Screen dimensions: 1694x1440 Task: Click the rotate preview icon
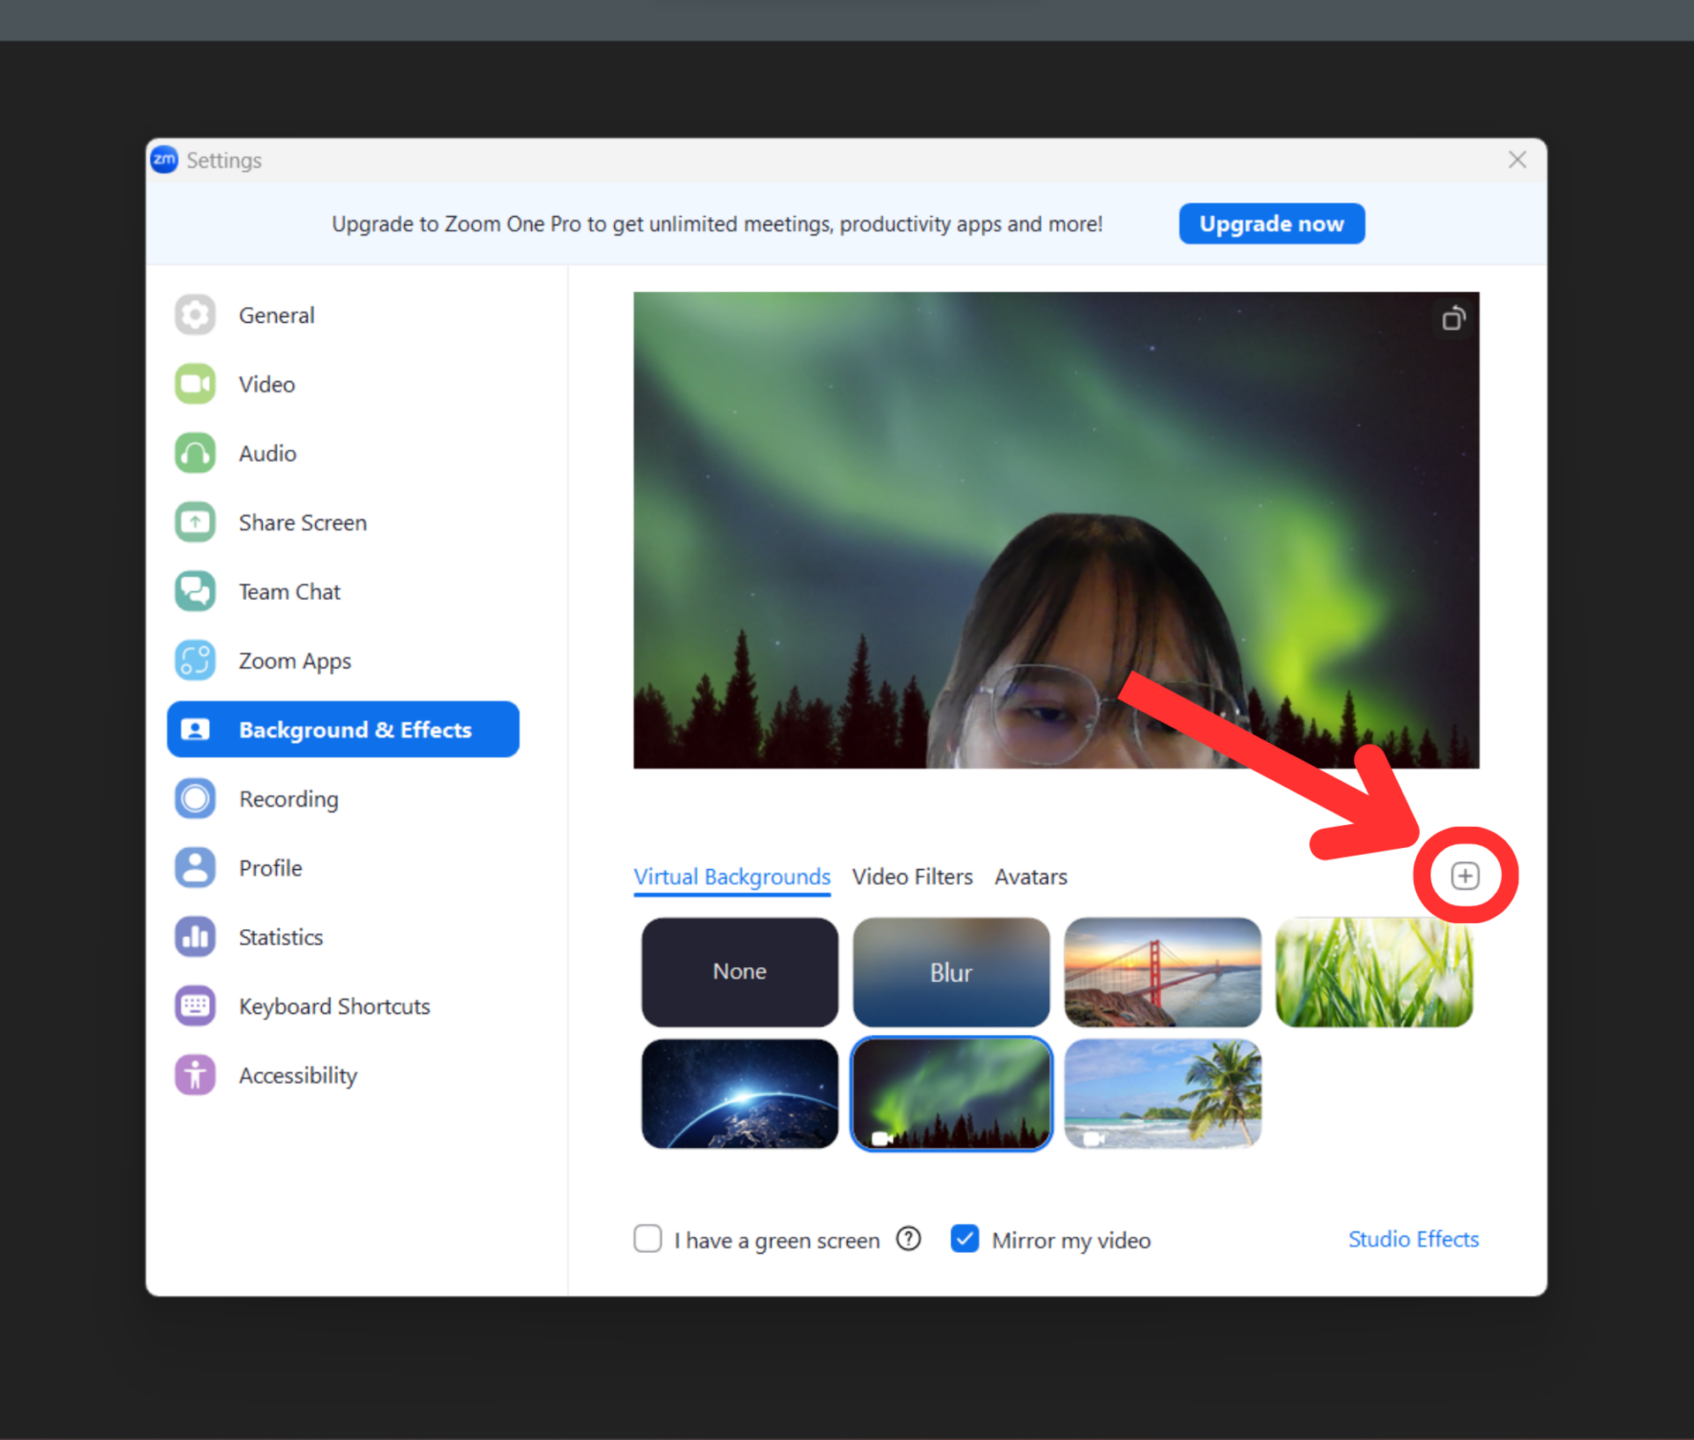click(x=1454, y=317)
